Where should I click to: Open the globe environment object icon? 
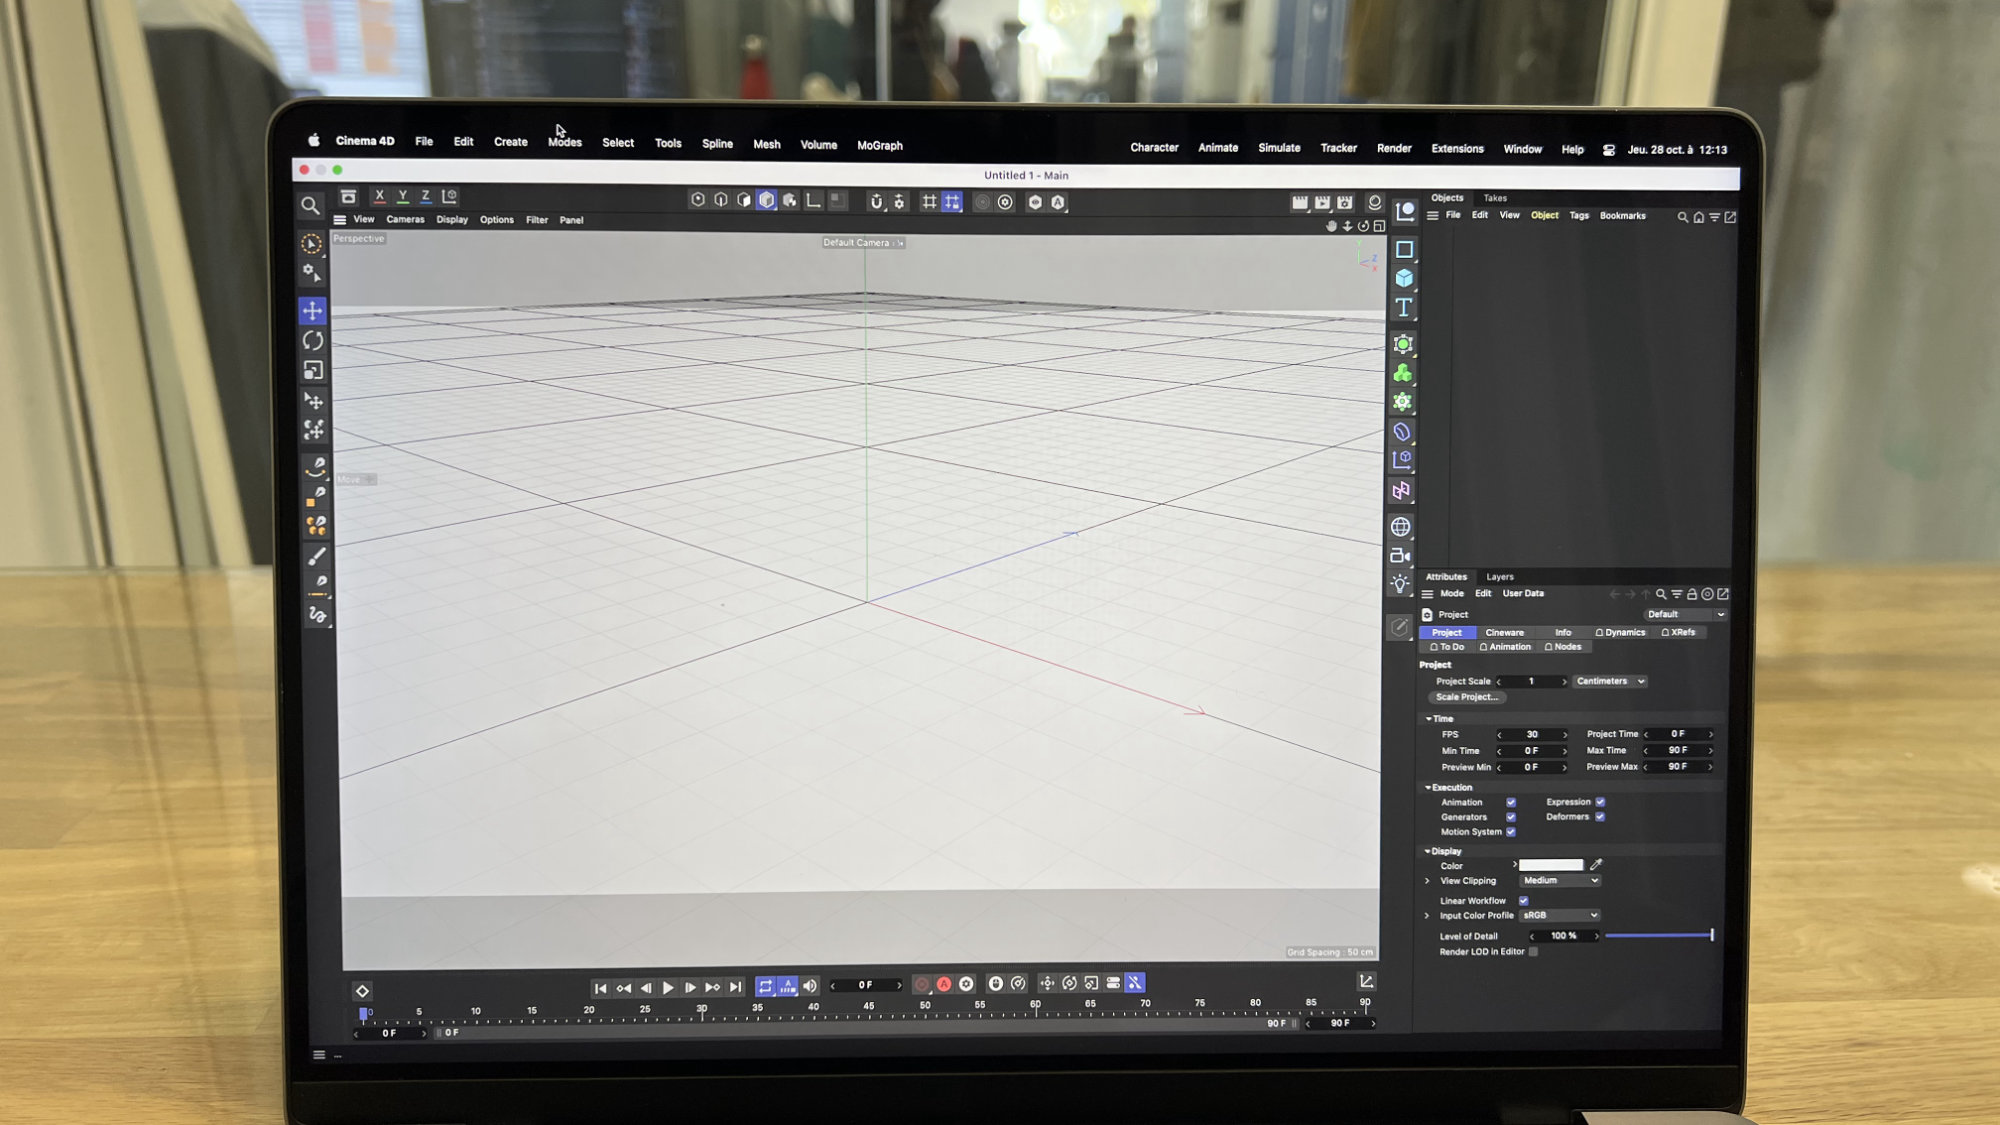[x=1401, y=527]
